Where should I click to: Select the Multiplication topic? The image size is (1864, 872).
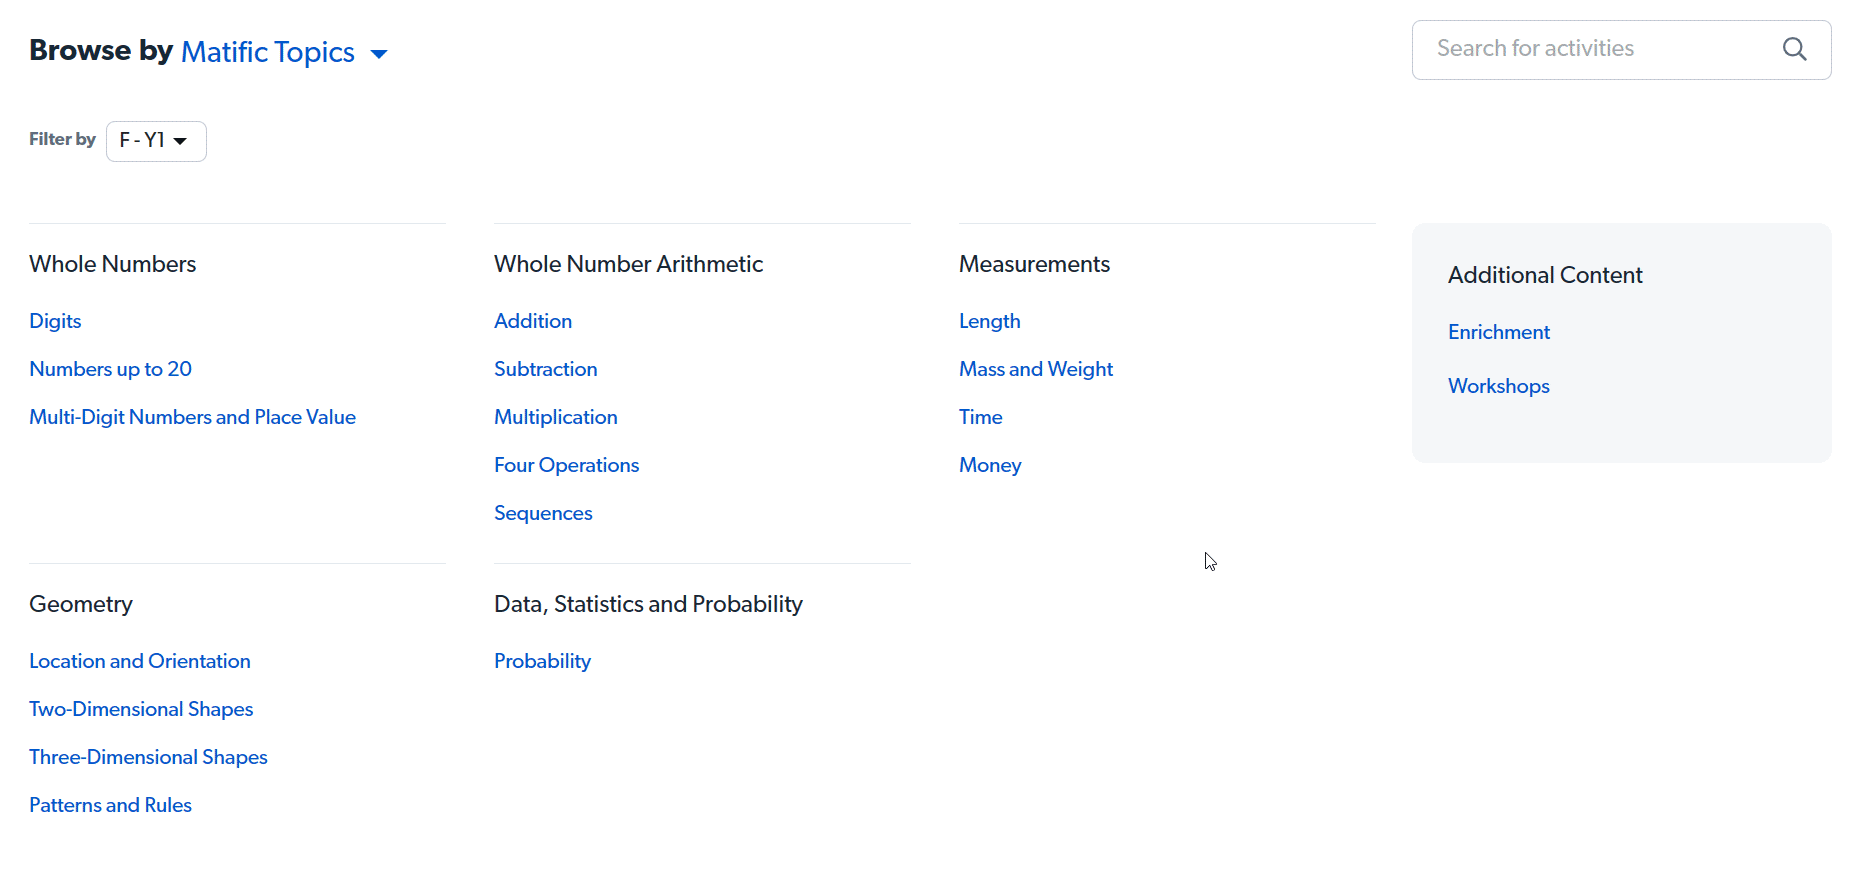click(555, 416)
